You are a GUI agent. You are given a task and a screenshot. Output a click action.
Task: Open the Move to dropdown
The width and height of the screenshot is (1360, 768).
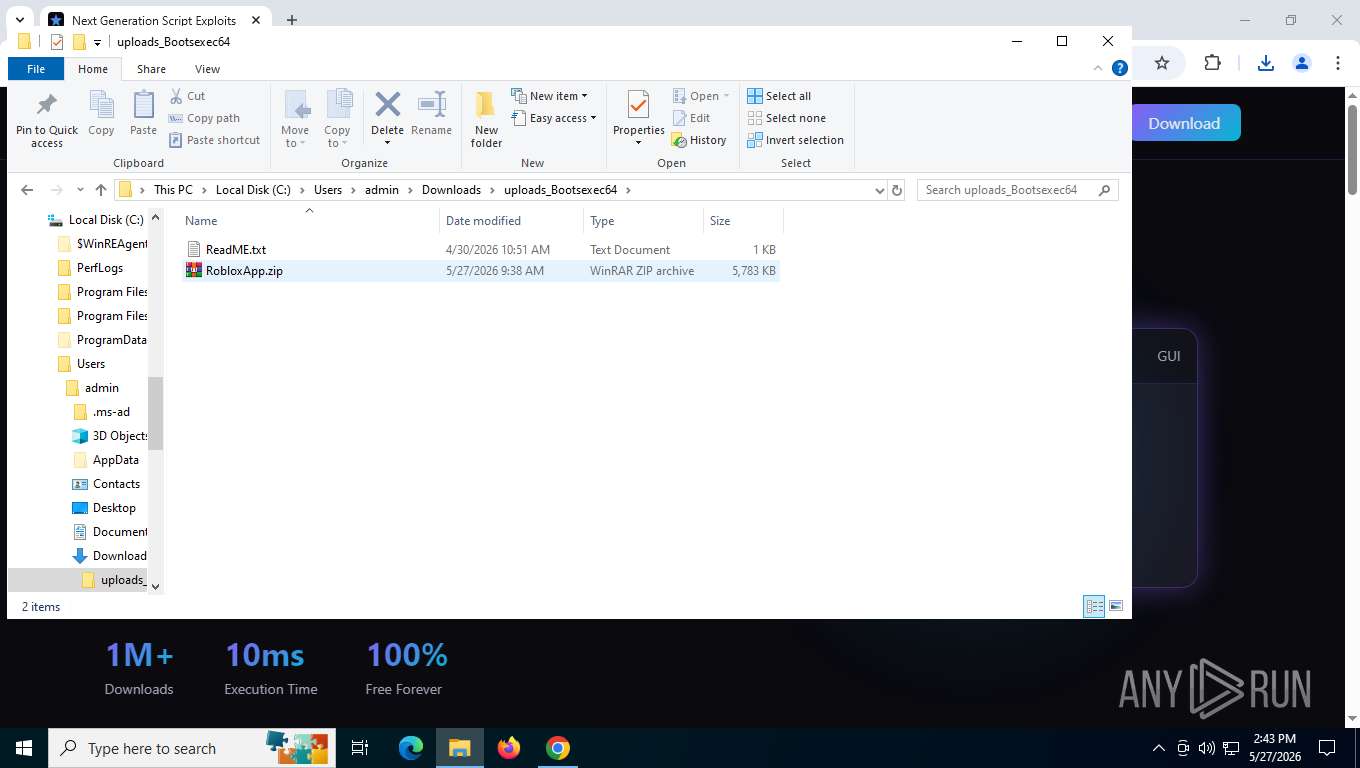[295, 120]
